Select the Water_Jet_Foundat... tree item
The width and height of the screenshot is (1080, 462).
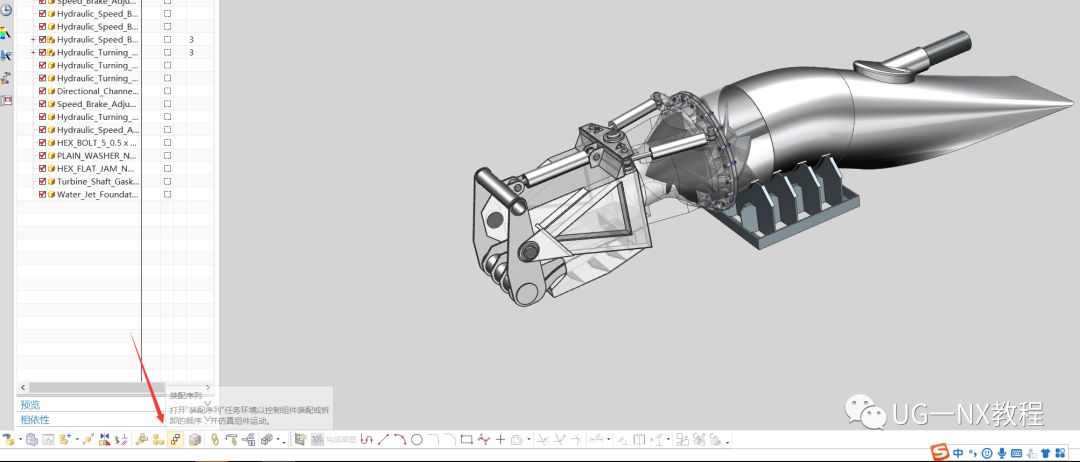tap(98, 194)
